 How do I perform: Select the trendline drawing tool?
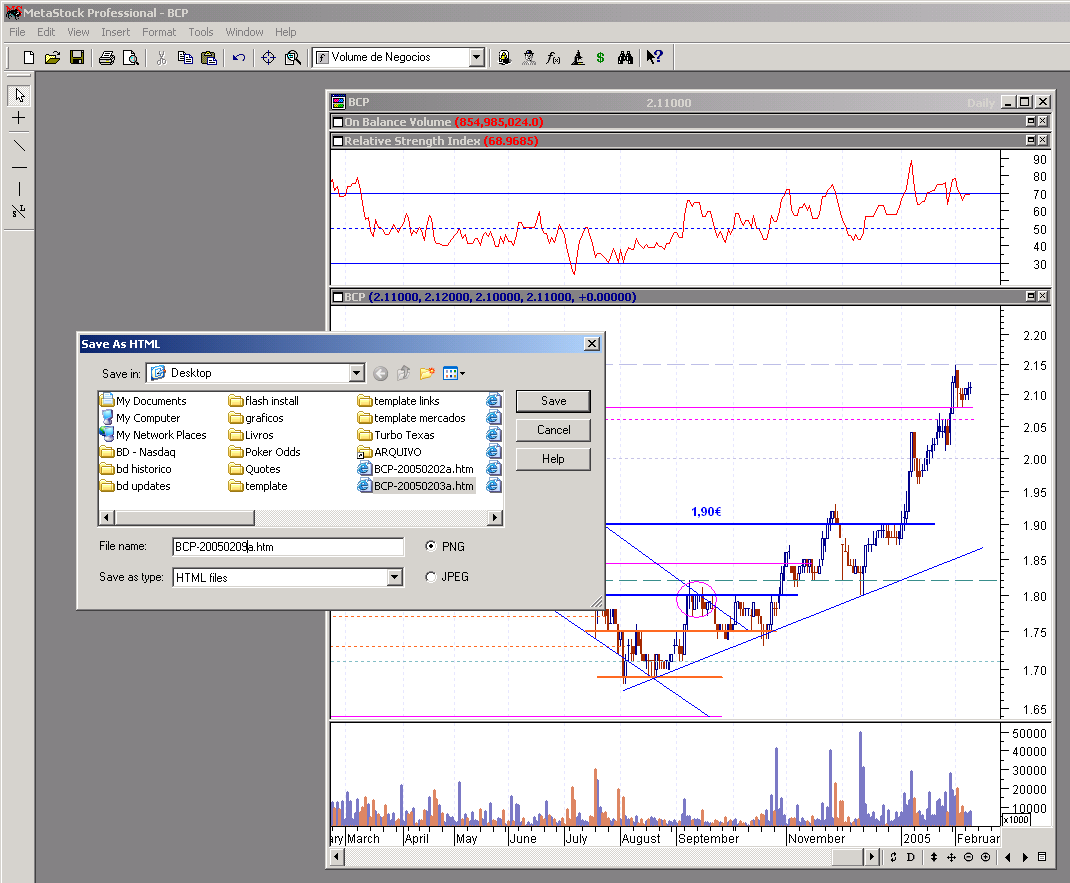click(19, 143)
